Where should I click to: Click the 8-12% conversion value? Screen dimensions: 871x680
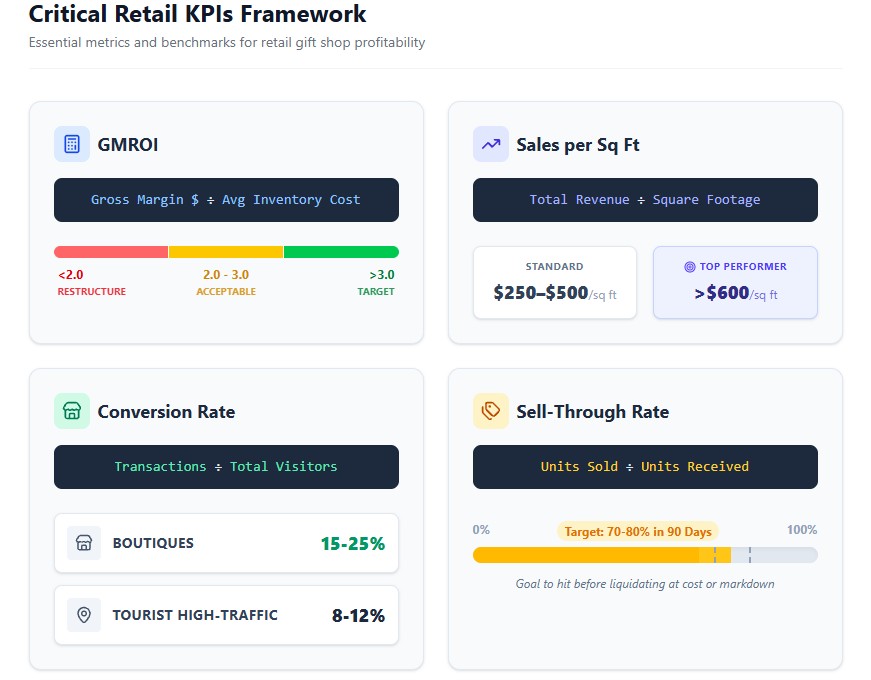tap(358, 616)
